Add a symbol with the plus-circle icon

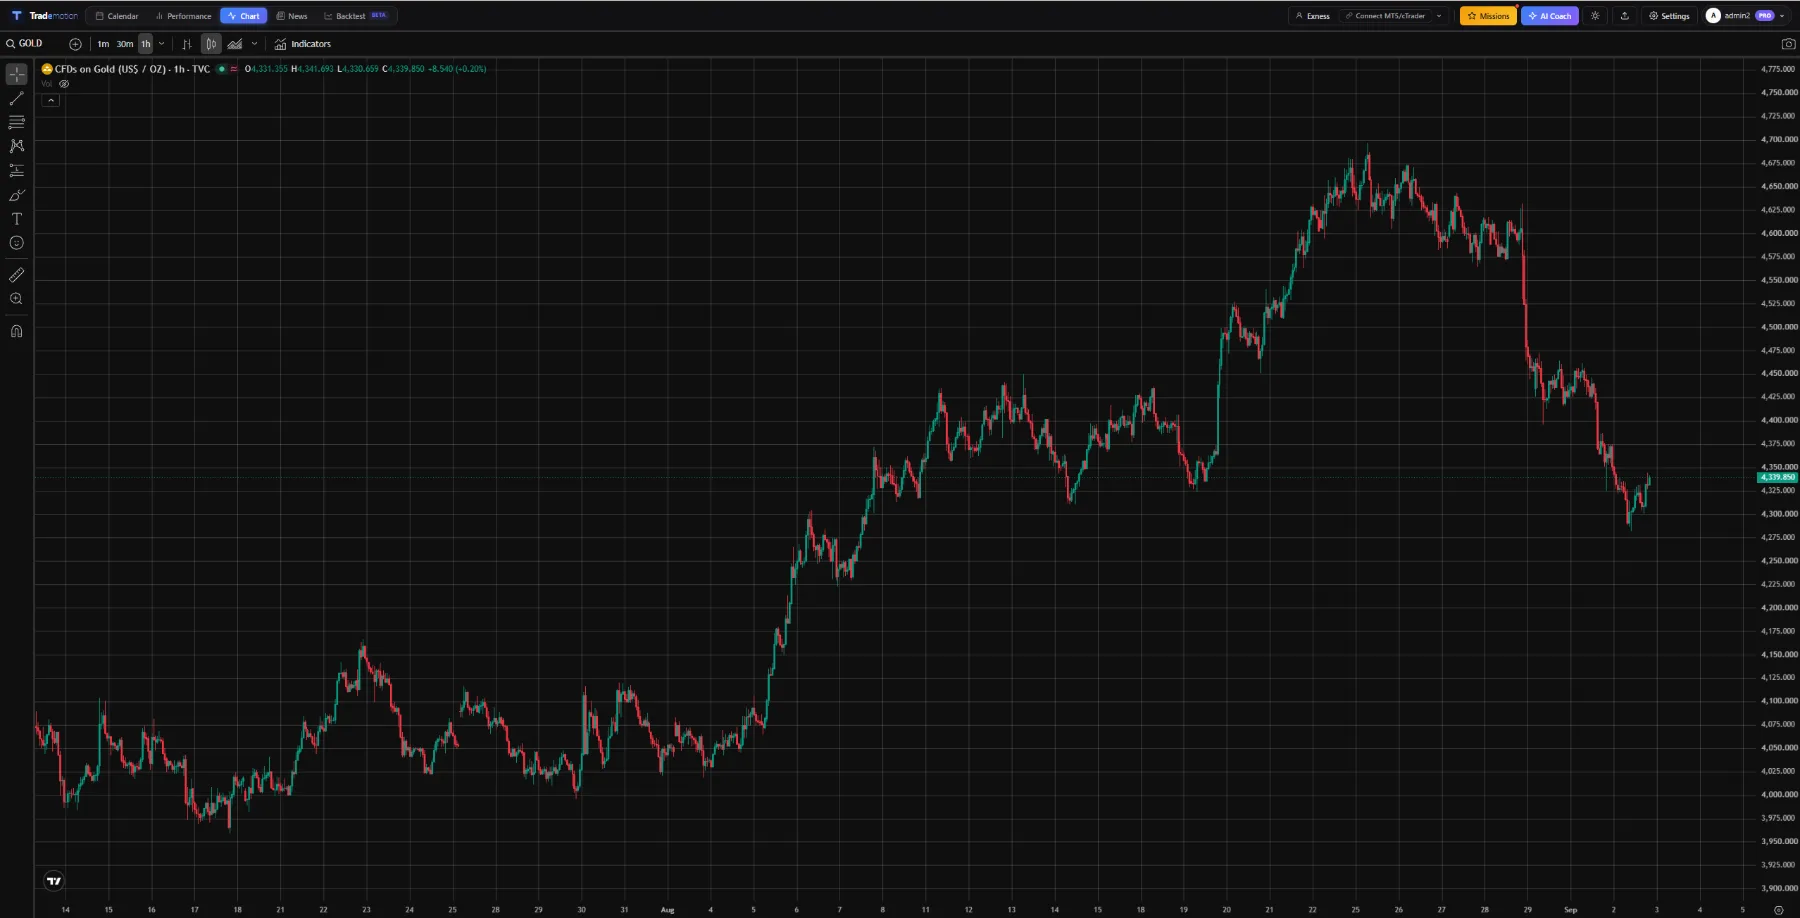point(75,44)
